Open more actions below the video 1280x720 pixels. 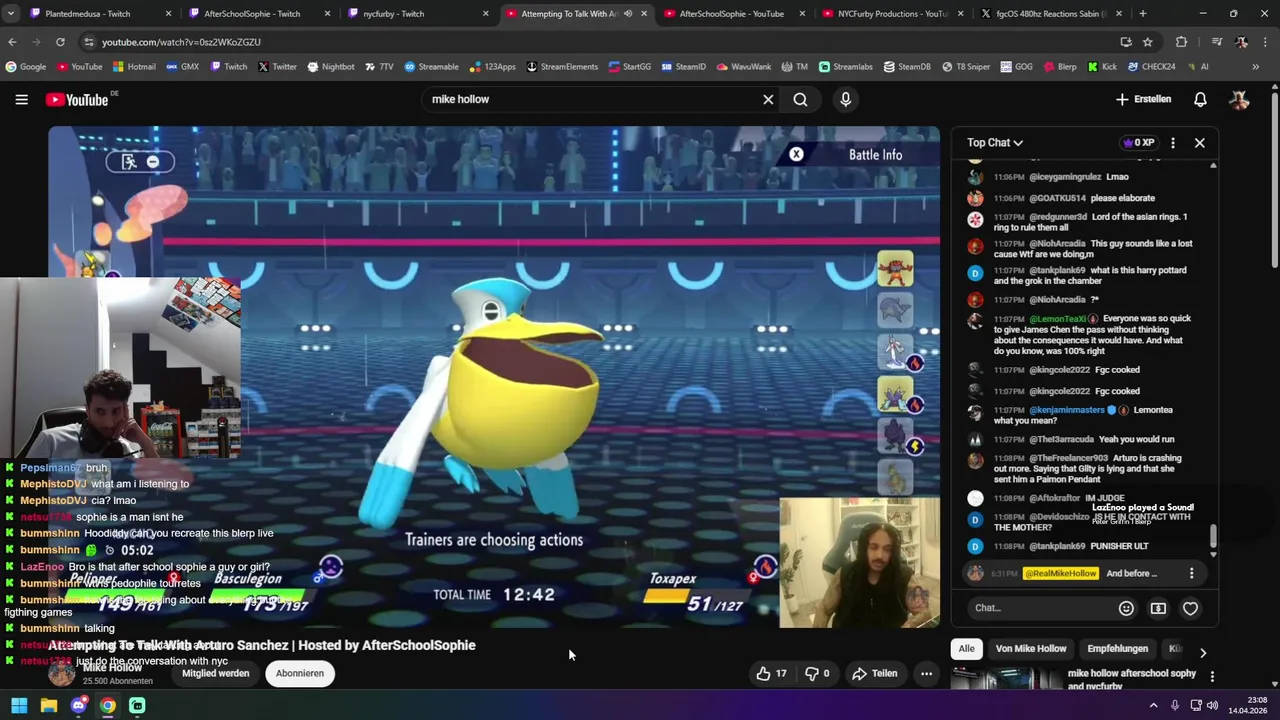pyautogui.click(x=926, y=673)
